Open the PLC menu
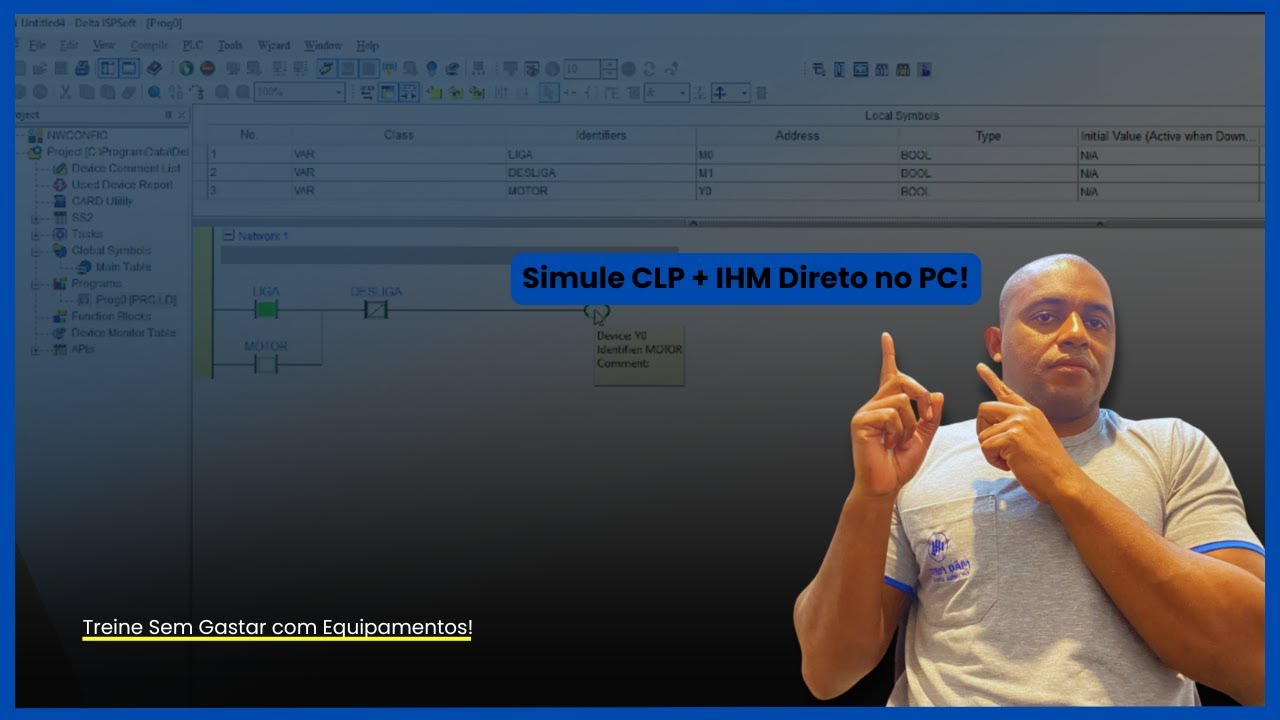This screenshot has height=720, width=1280. 192,45
